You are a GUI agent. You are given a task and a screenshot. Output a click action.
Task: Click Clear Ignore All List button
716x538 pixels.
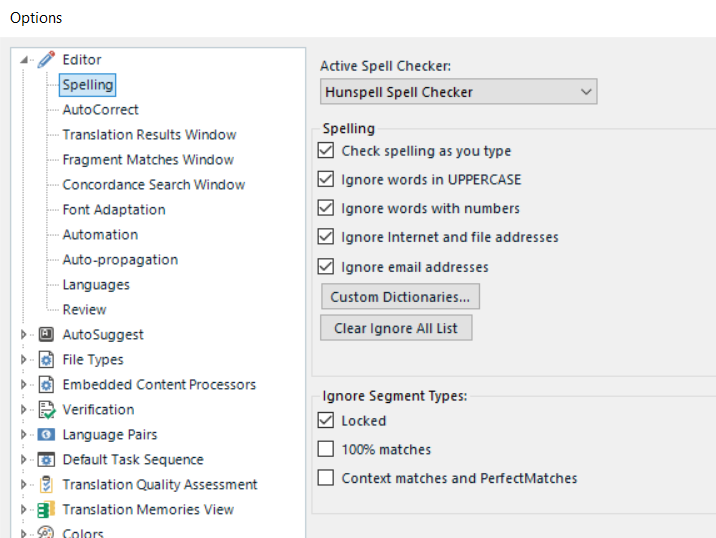point(396,328)
